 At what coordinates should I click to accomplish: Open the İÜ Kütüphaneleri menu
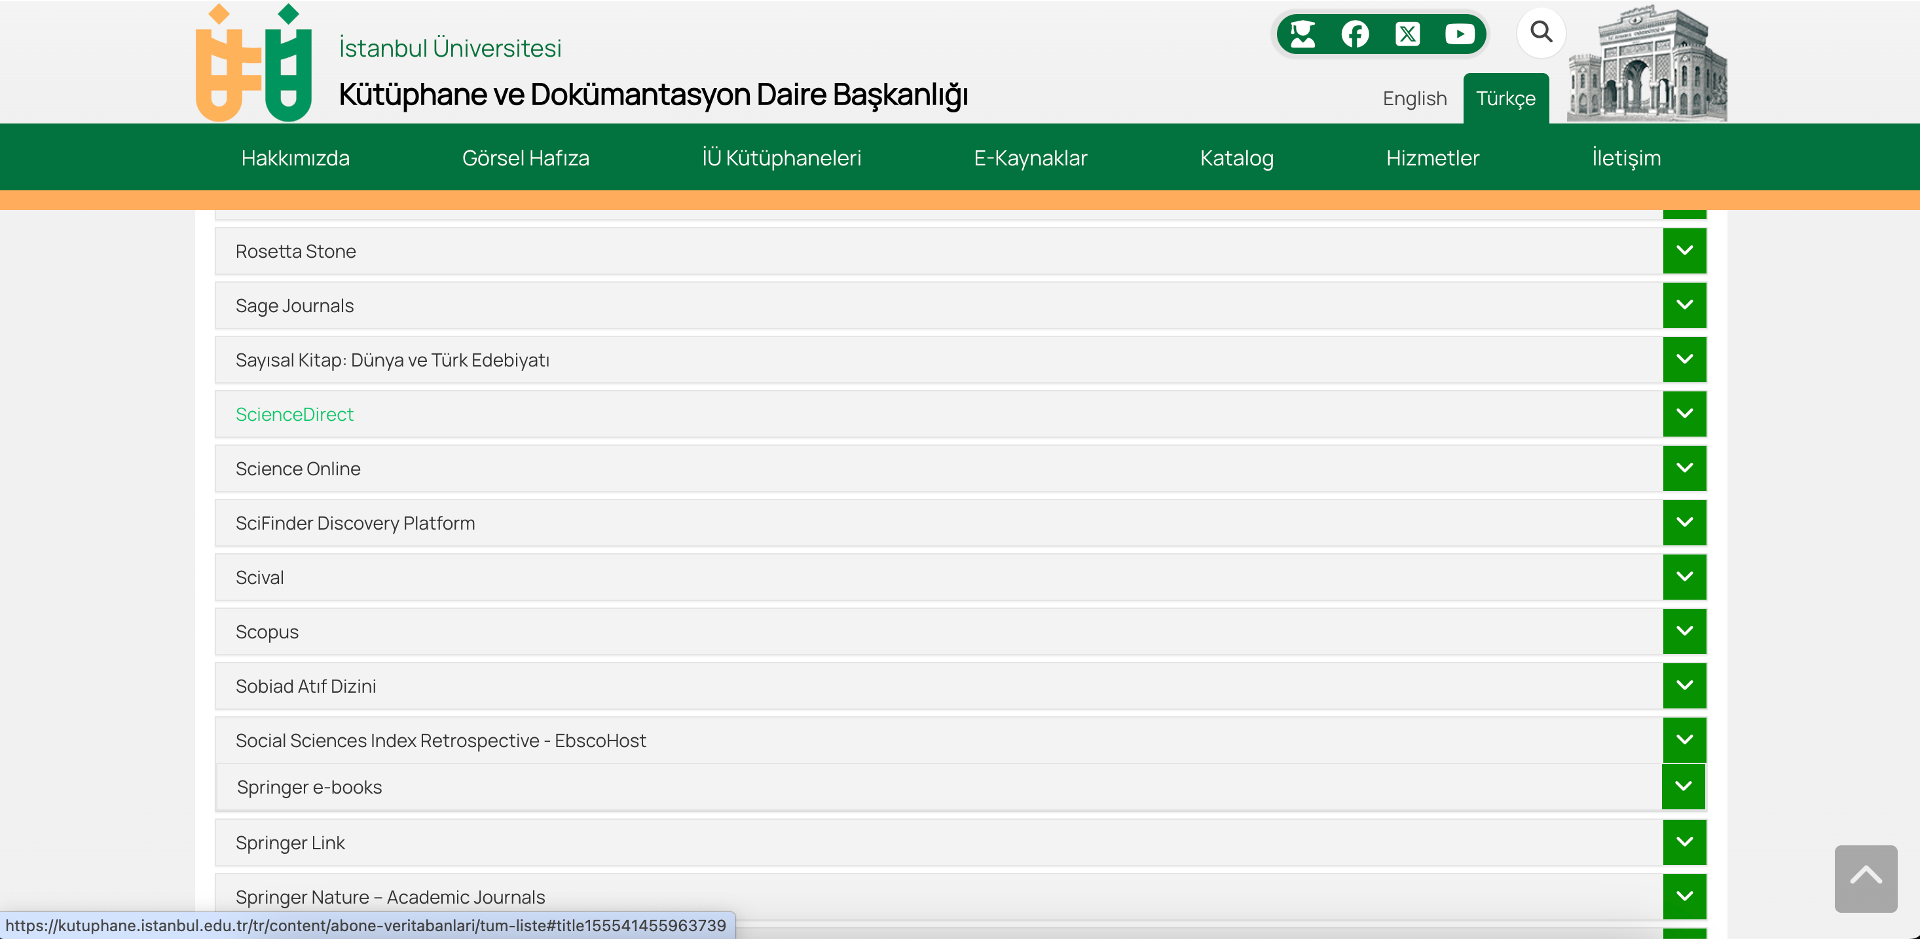[781, 158]
